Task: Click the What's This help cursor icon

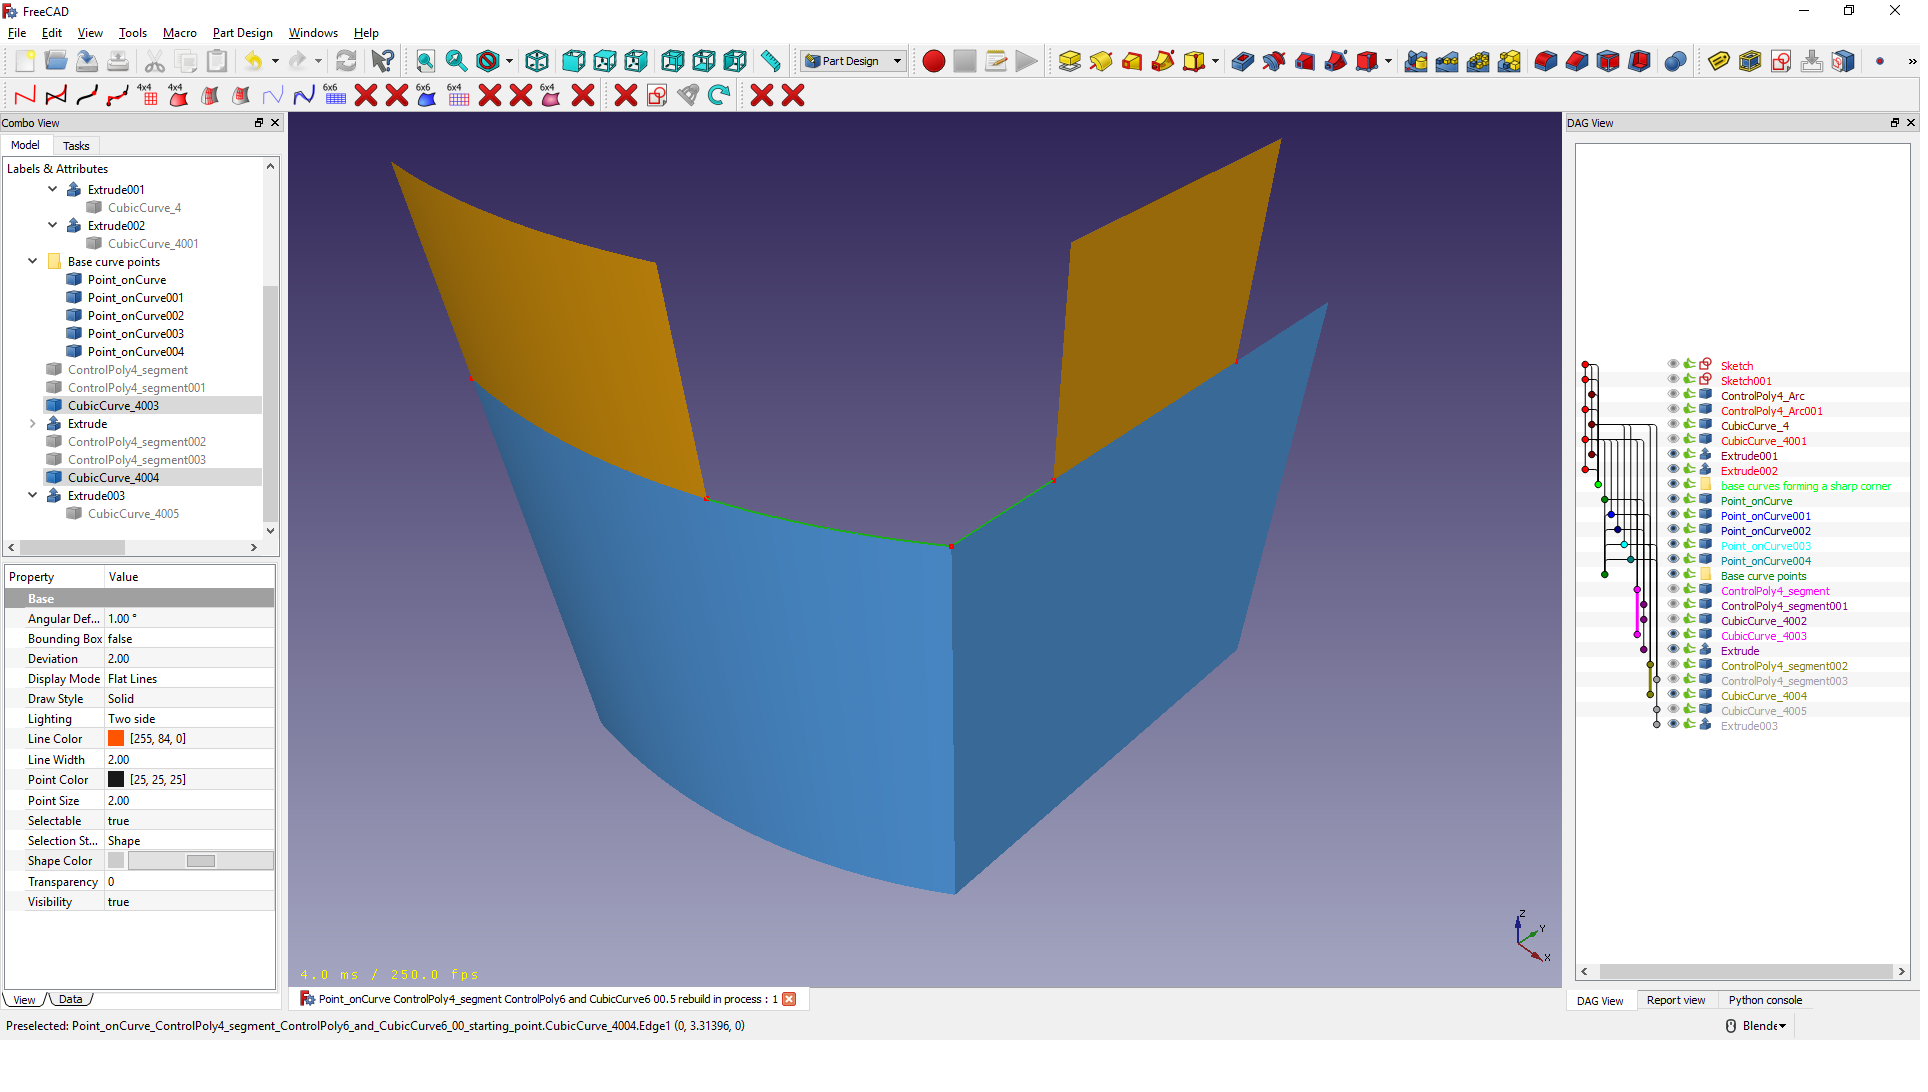Action: pyautogui.click(x=382, y=61)
